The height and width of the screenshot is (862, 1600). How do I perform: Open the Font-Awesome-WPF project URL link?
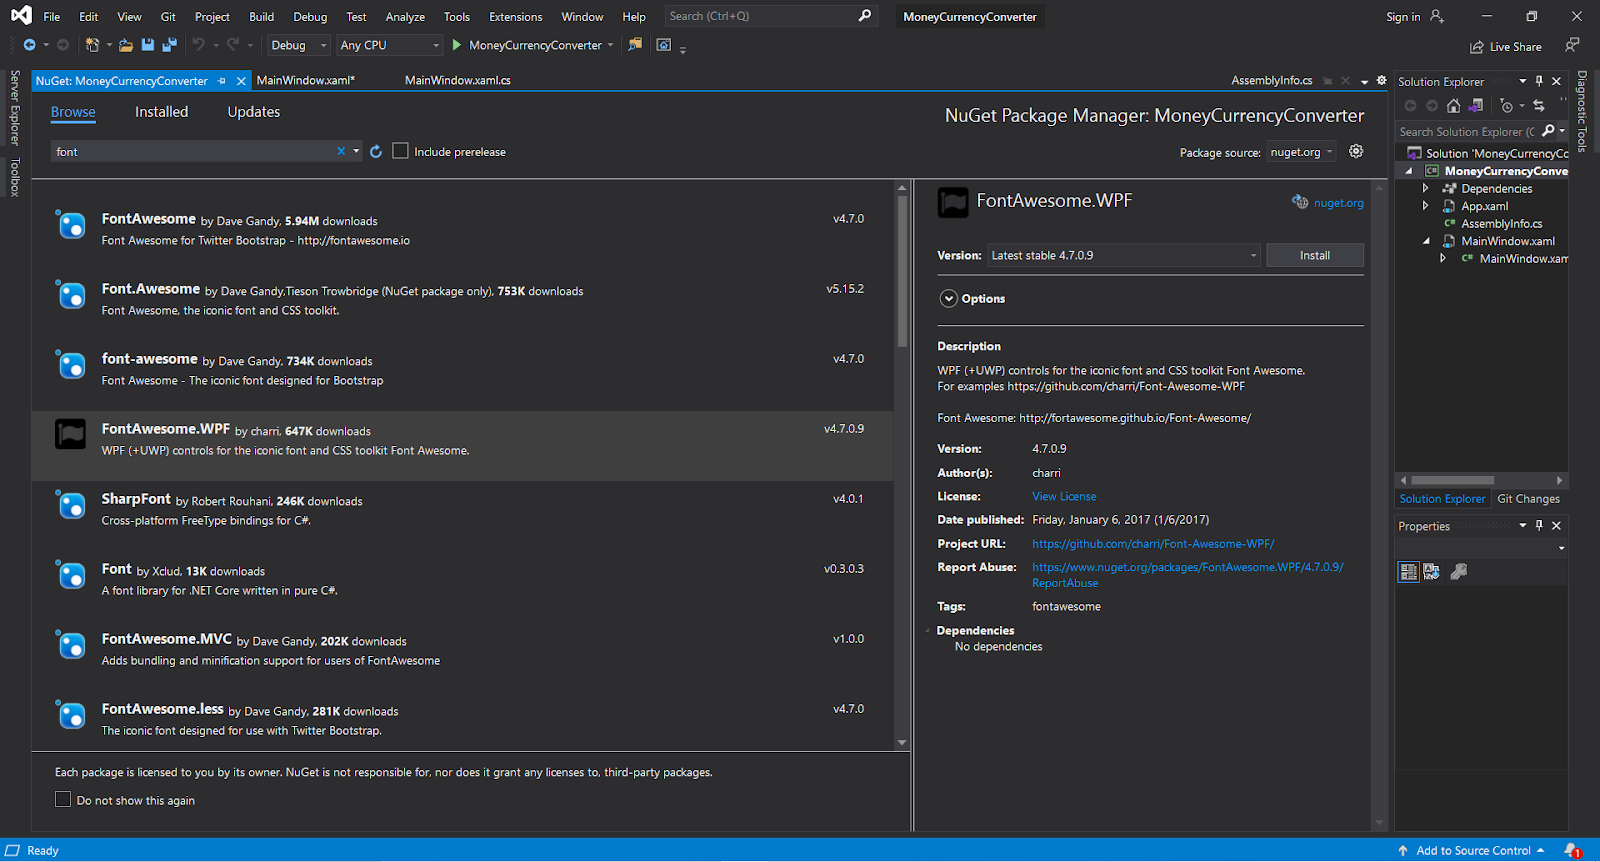pyautogui.click(x=1153, y=544)
